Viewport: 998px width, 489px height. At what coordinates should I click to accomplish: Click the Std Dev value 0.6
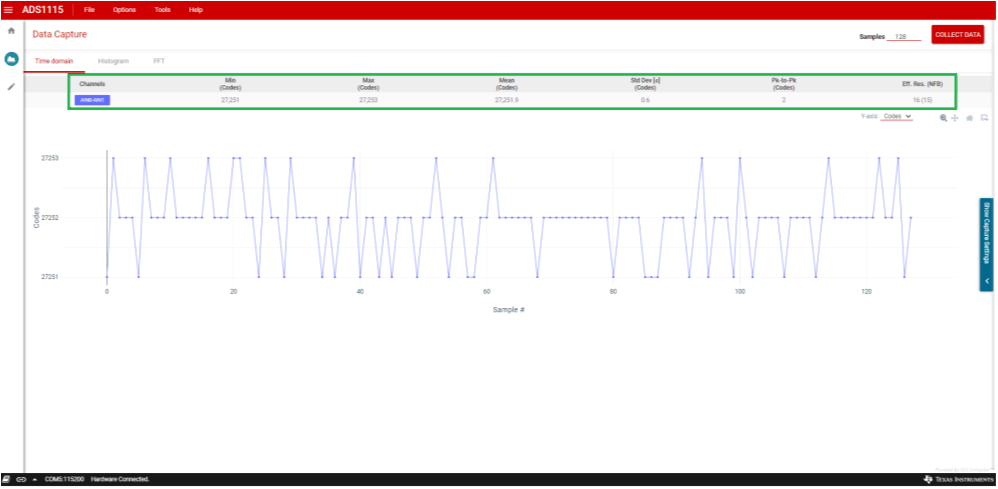tap(645, 100)
